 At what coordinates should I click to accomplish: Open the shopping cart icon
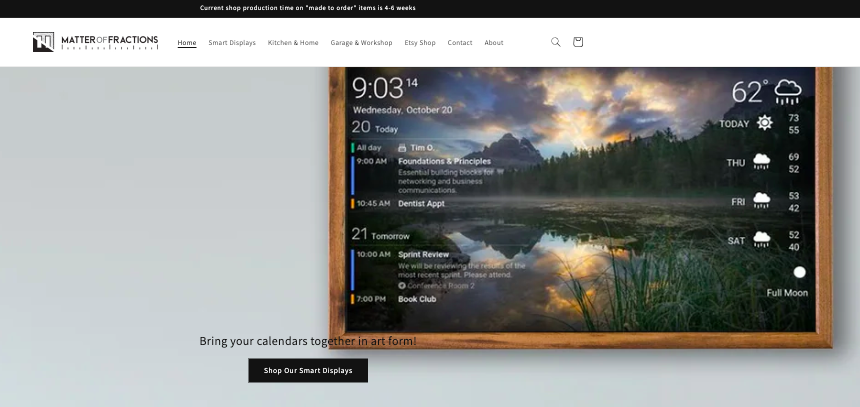coord(578,42)
